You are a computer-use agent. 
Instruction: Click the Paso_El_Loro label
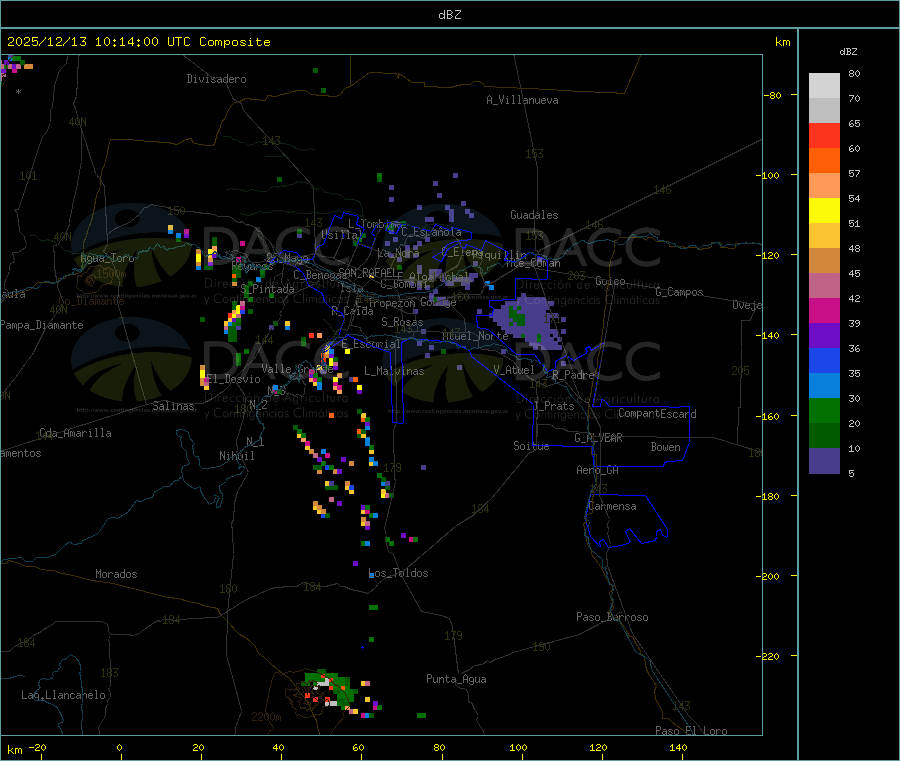coord(692,731)
